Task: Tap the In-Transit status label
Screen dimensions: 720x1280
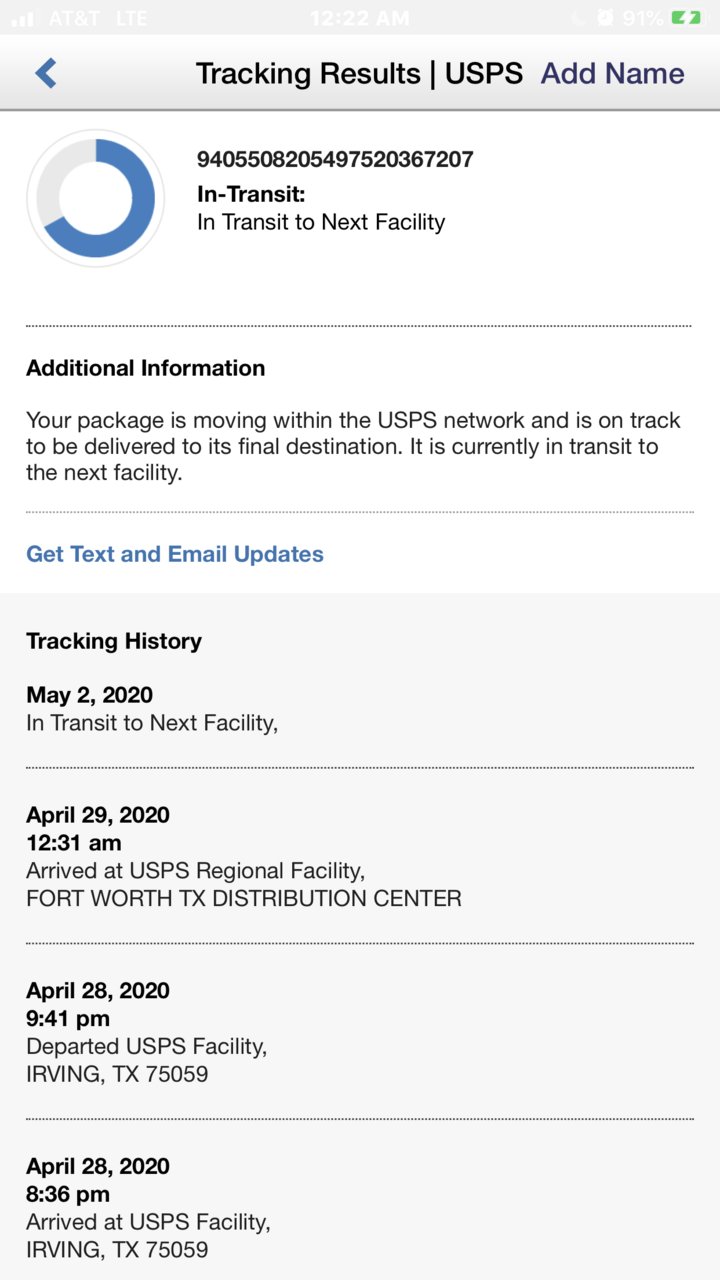Action: (251, 194)
